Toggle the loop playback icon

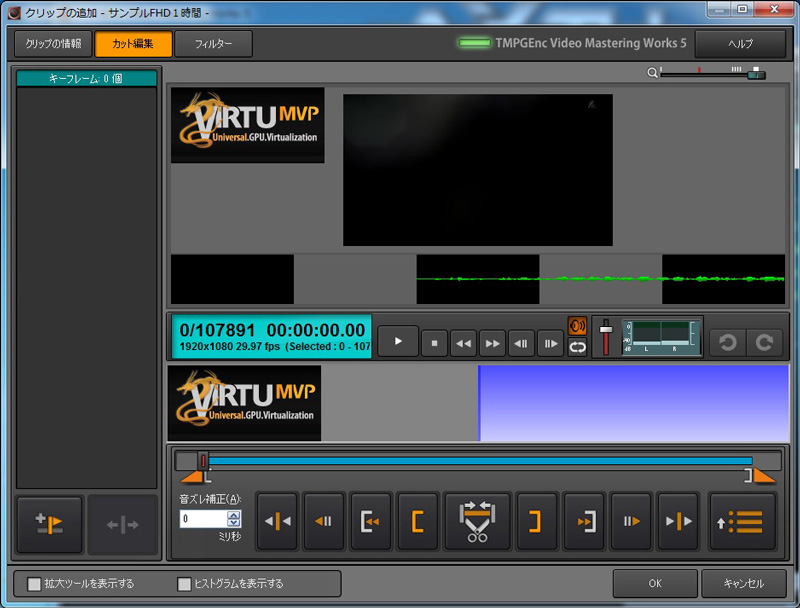[x=577, y=347]
